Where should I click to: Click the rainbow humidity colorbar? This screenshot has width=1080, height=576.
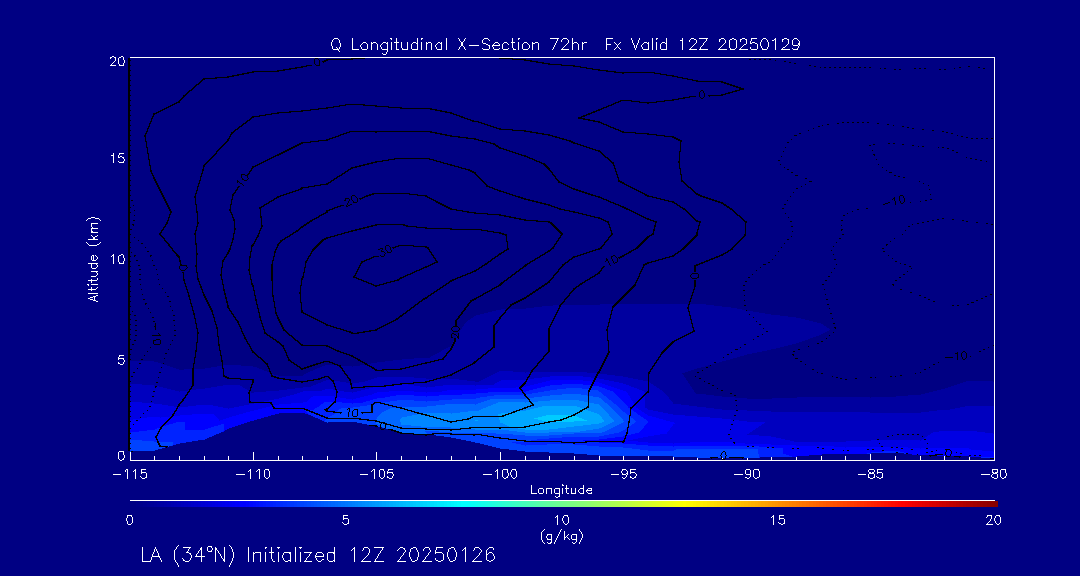pyautogui.click(x=563, y=503)
